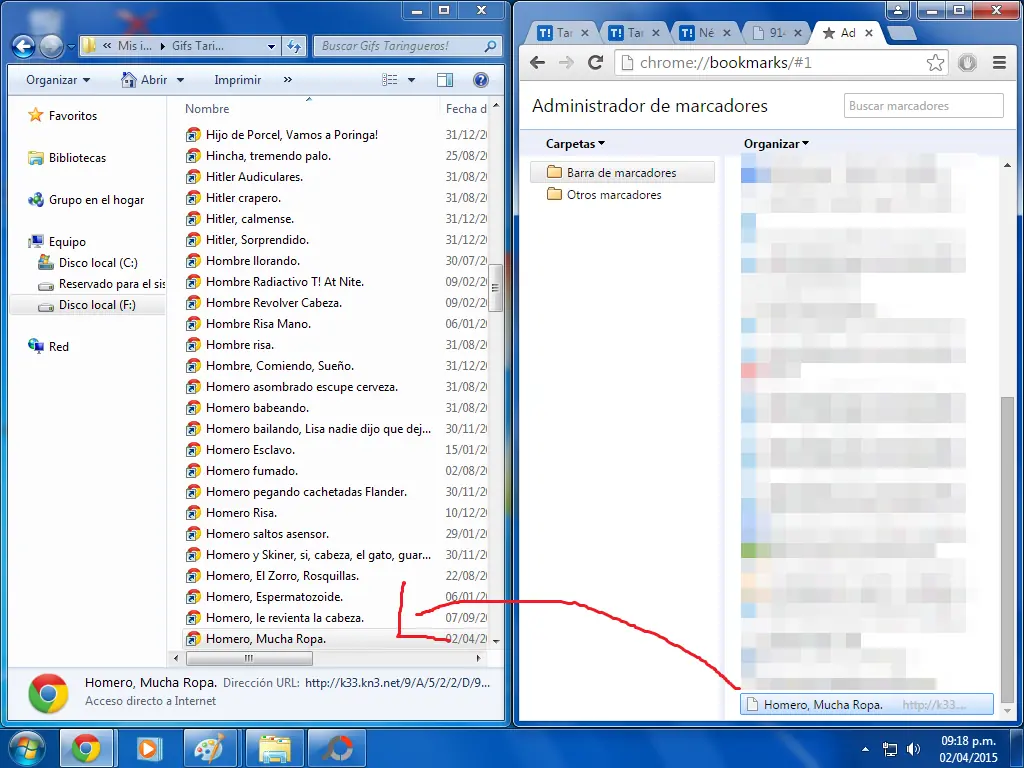The height and width of the screenshot is (768, 1024).
Task: Switch to the third Chrome tab
Action: point(706,33)
